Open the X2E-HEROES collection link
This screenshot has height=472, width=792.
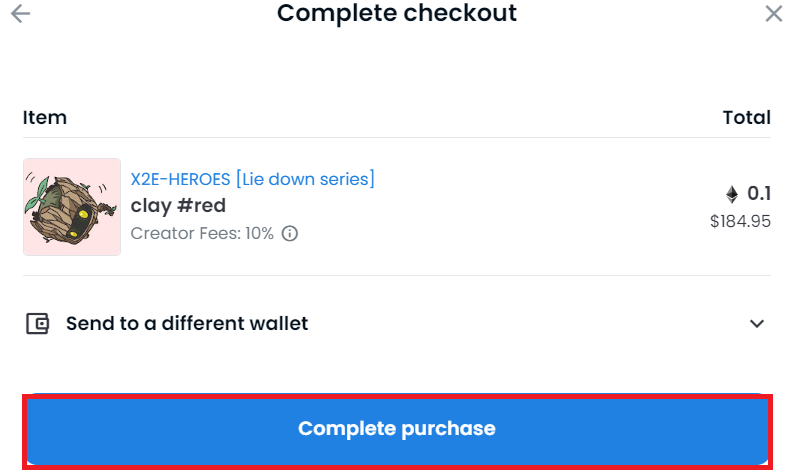pos(180,179)
